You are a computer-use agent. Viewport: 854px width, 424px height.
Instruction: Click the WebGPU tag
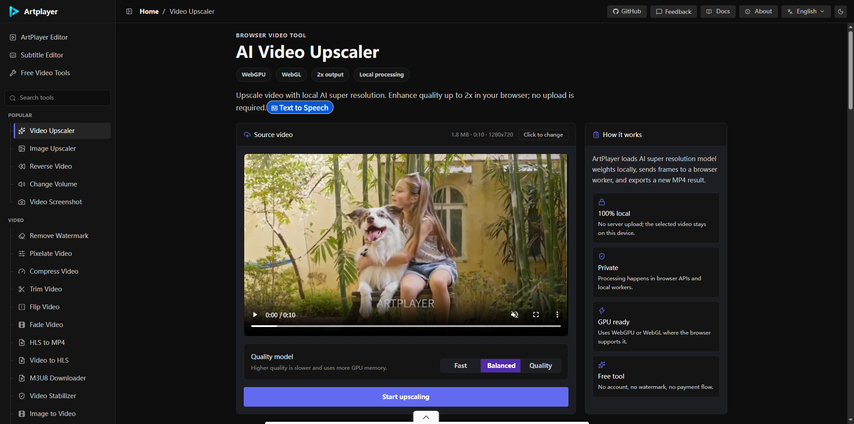254,75
